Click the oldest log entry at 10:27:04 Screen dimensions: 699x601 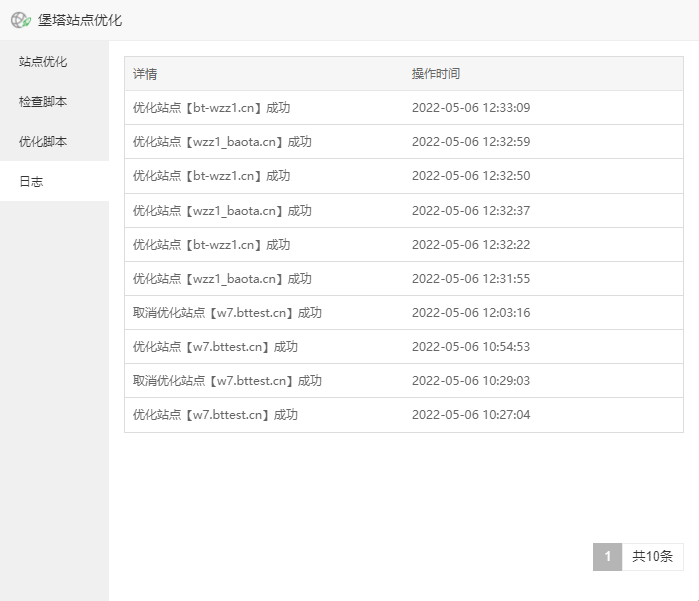pos(404,415)
